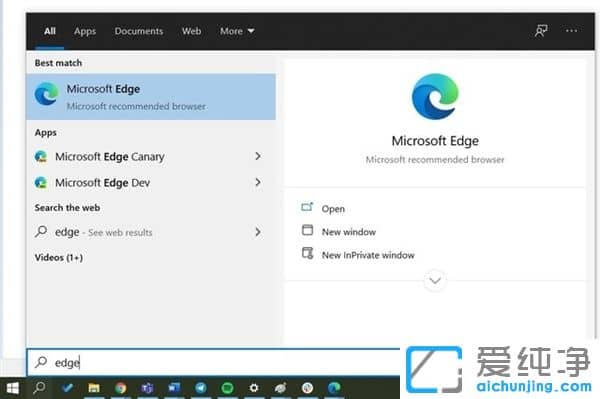Open Microsoft To Do checkmark in taskbar
Viewport: 600px width, 399px height.
67,388
